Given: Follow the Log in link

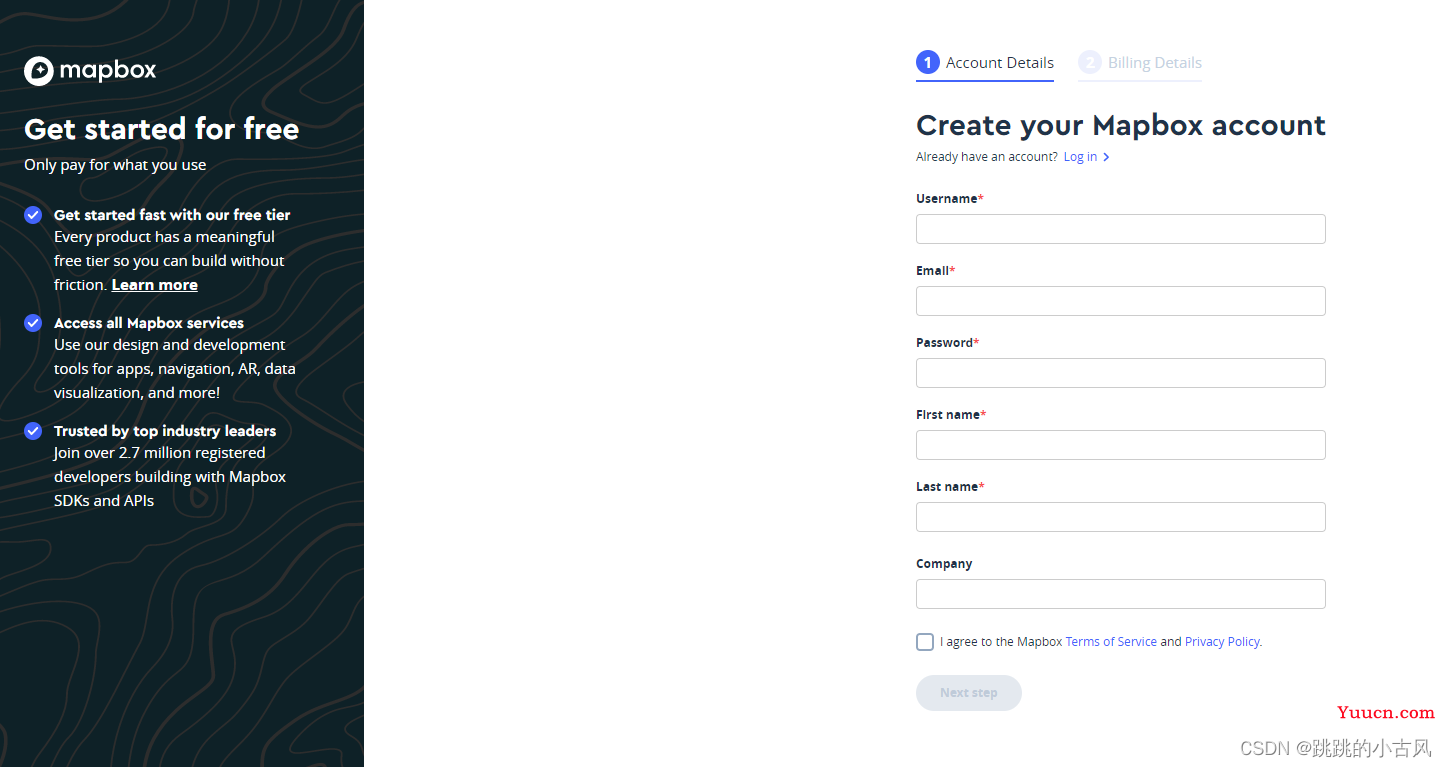Looking at the screenshot, I should (1080, 157).
